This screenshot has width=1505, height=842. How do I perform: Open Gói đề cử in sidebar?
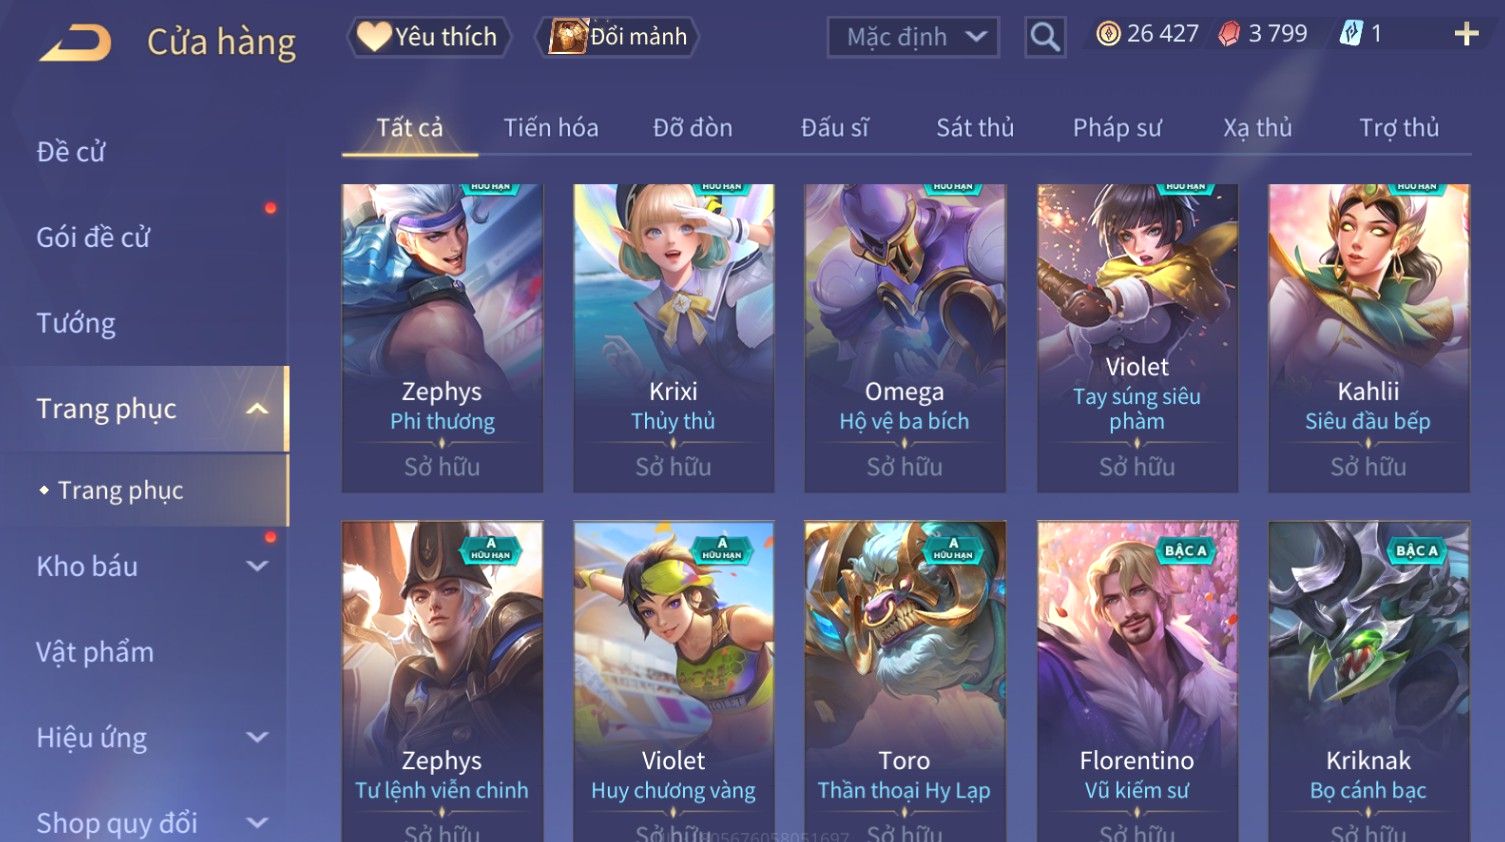93,238
